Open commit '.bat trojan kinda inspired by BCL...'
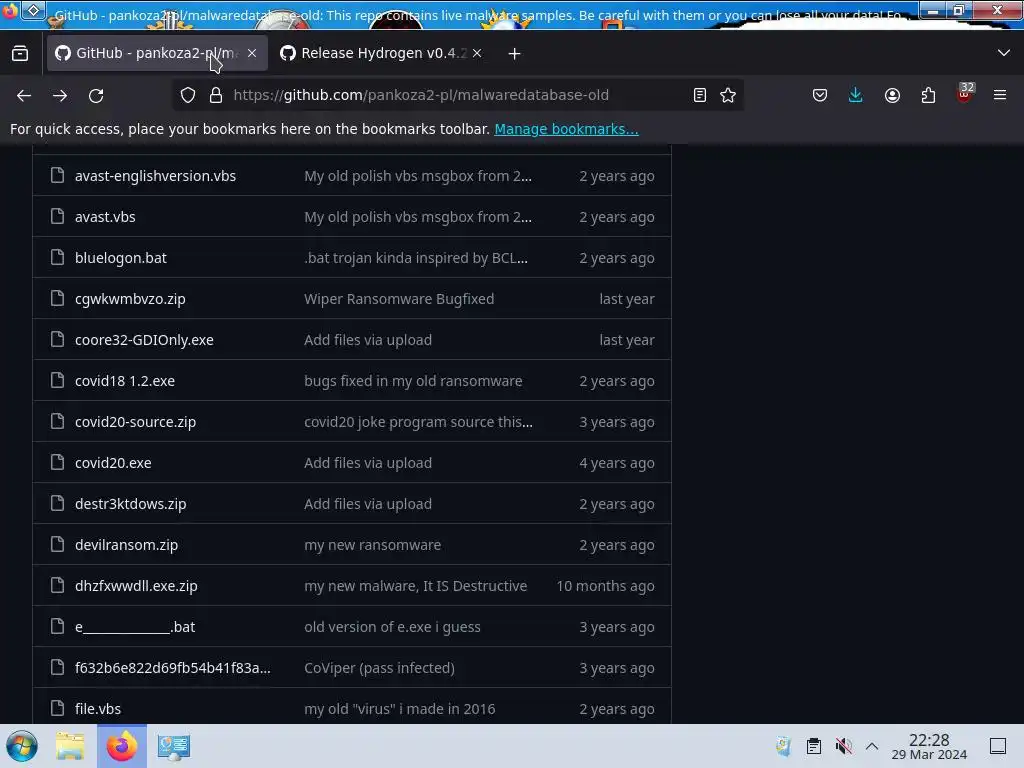Image resolution: width=1024 pixels, height=768 pixels. point(416,259)
